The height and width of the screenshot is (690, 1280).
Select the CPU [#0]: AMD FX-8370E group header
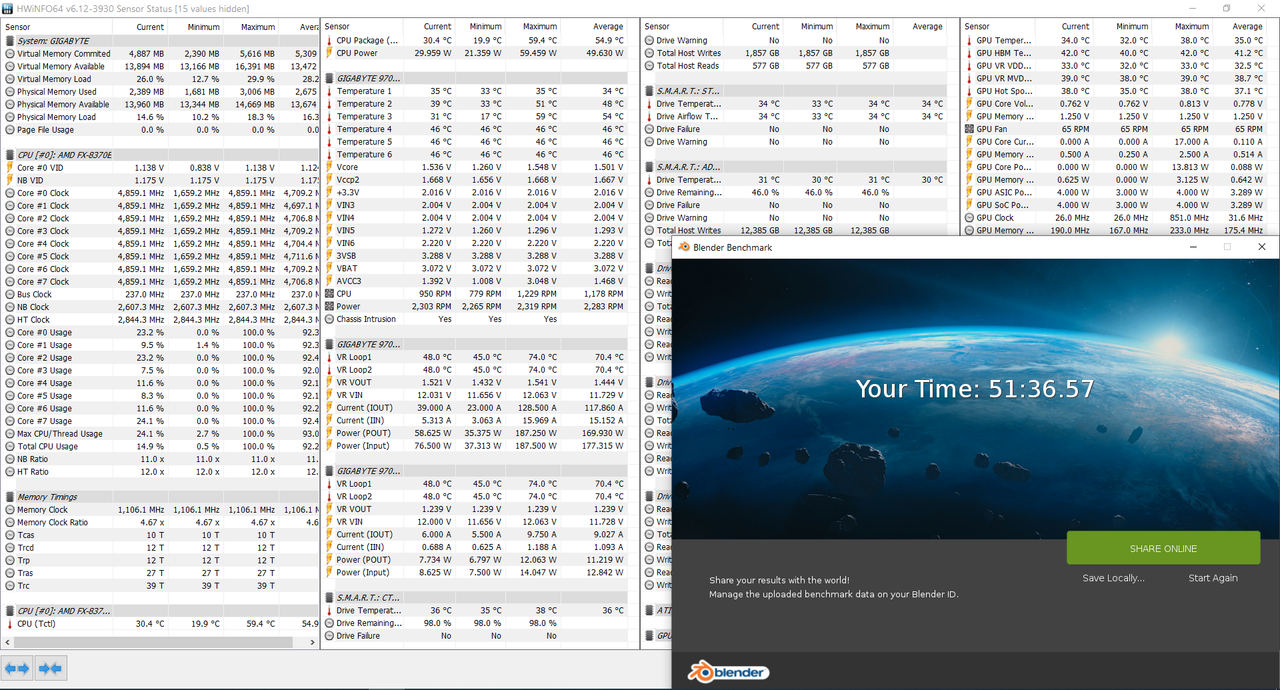pyautogui.click(x=160, y=155)
